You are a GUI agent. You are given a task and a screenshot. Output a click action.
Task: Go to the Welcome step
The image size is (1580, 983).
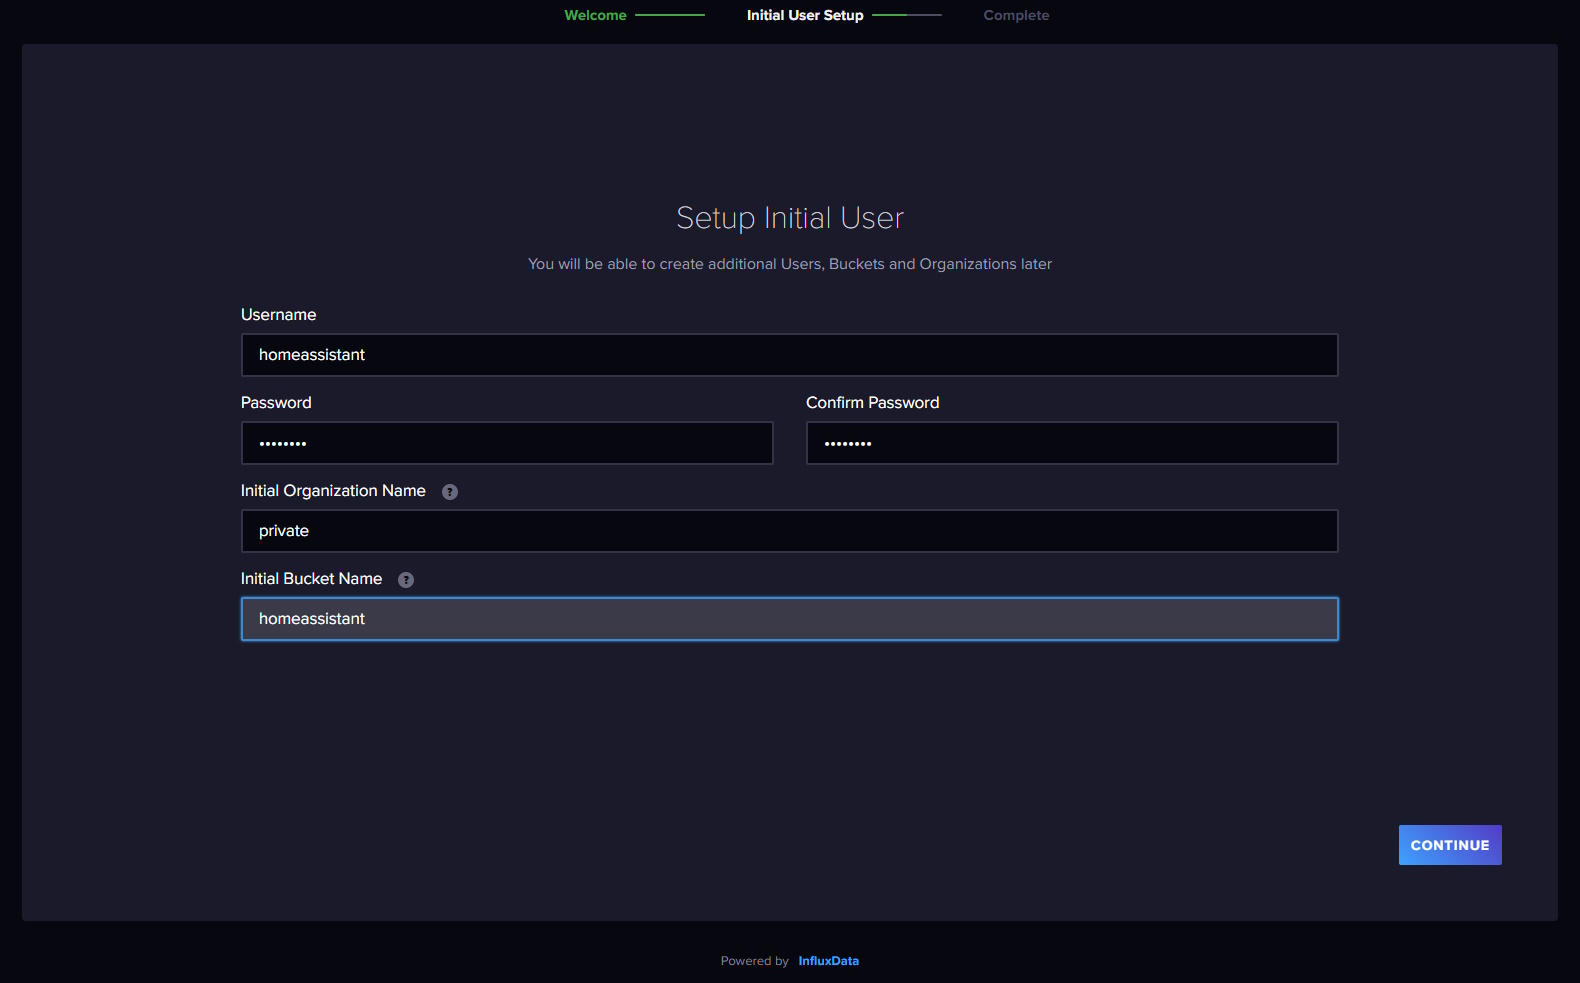pyautogui.click(x=595, y=15)
